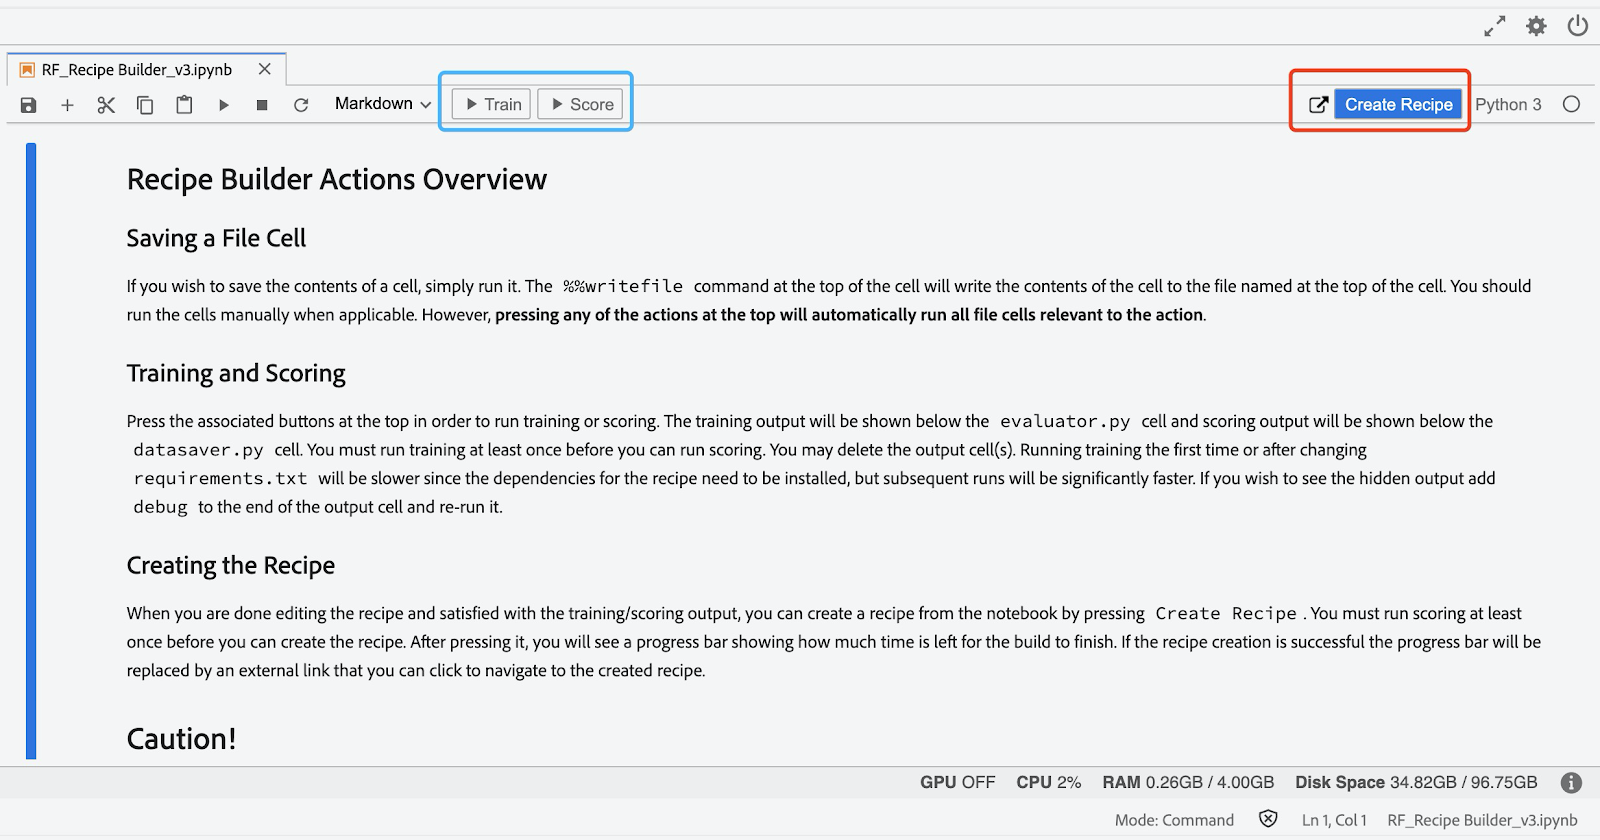The width and height of the screenshot is (1600, 840).
Task: Click the Caution! heading
Action: pyautogui.click(x=181, y=739)
